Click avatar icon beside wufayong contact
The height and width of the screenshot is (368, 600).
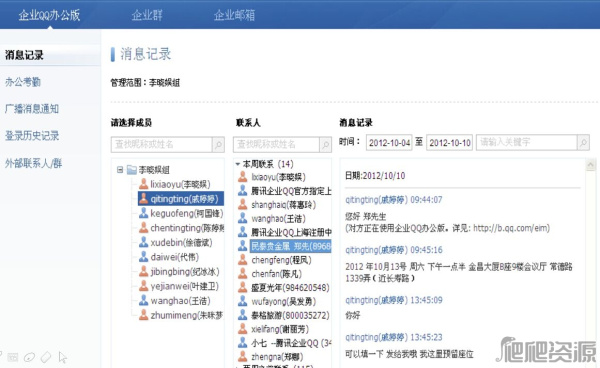(x=243, y=301)
